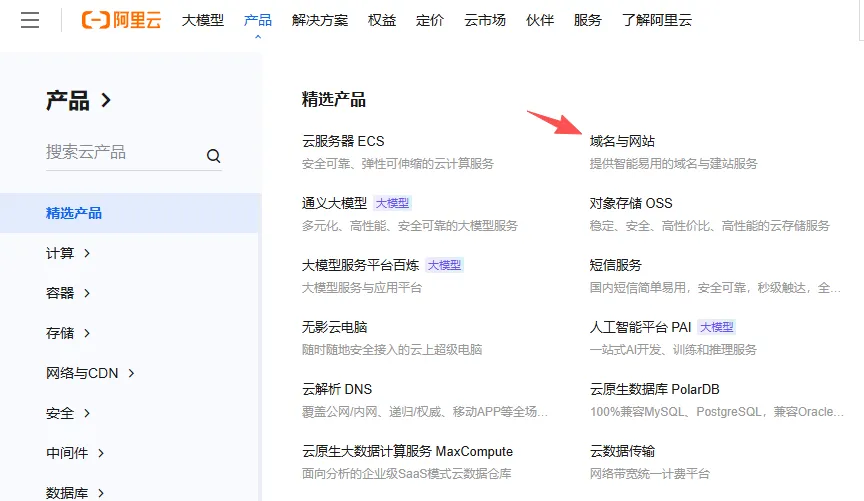This screenshot has width=864, height=501.
Task: Open the hamburger menu icon
Action: pos(30,20)
